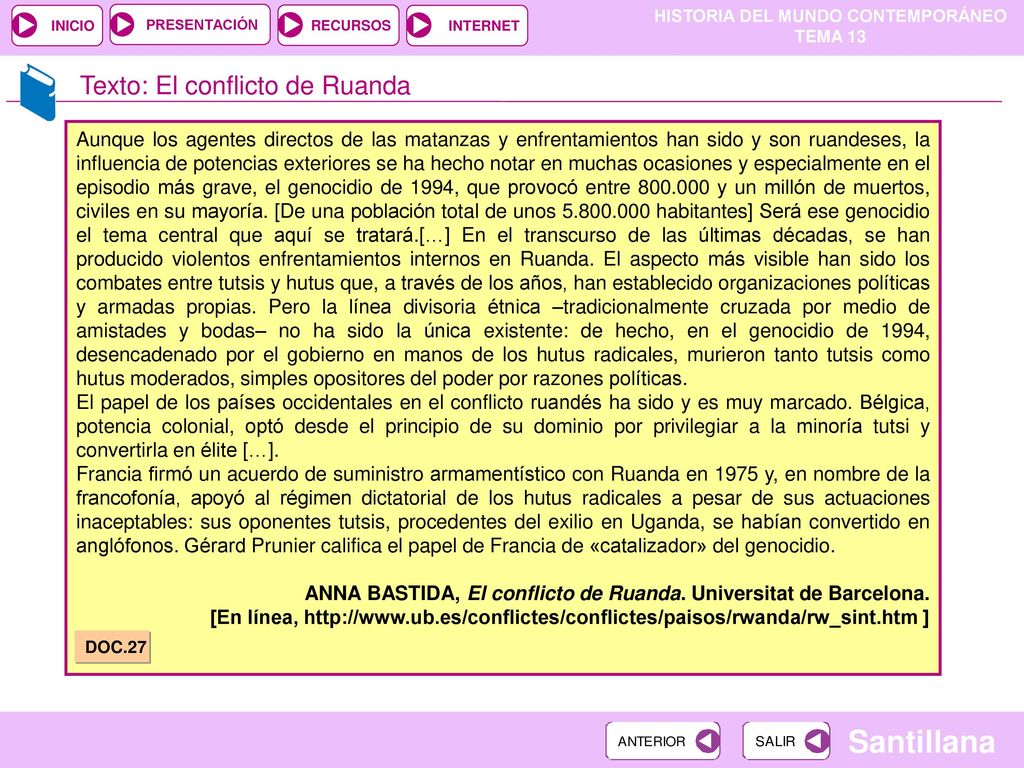Click the line starting 'Francia firmó un acuerdo'
Screen dimensions: 1024x768
pyautogui.click(x=503, y=474)
